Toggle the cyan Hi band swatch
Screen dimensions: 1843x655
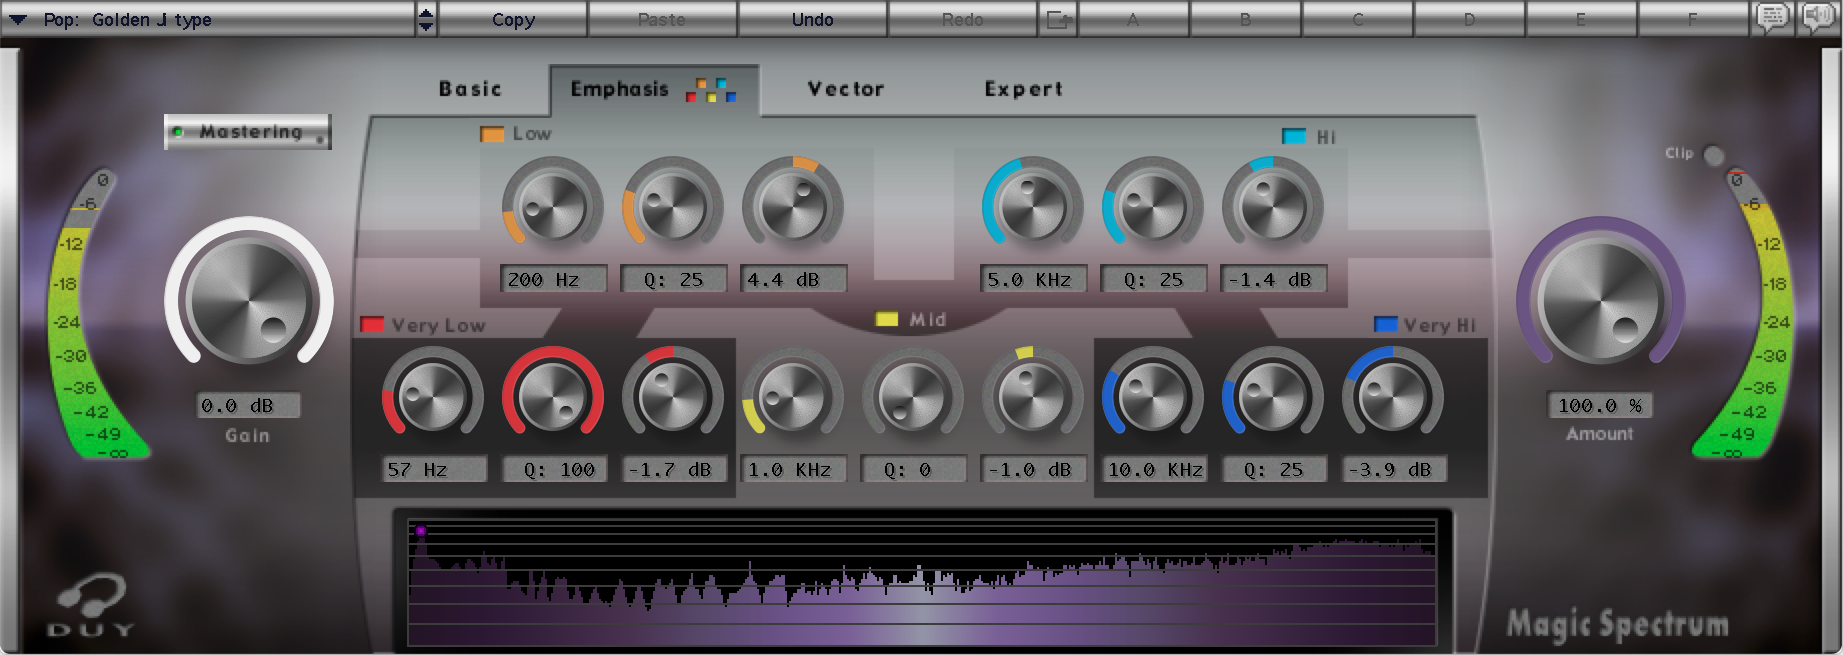(1293, 136)
